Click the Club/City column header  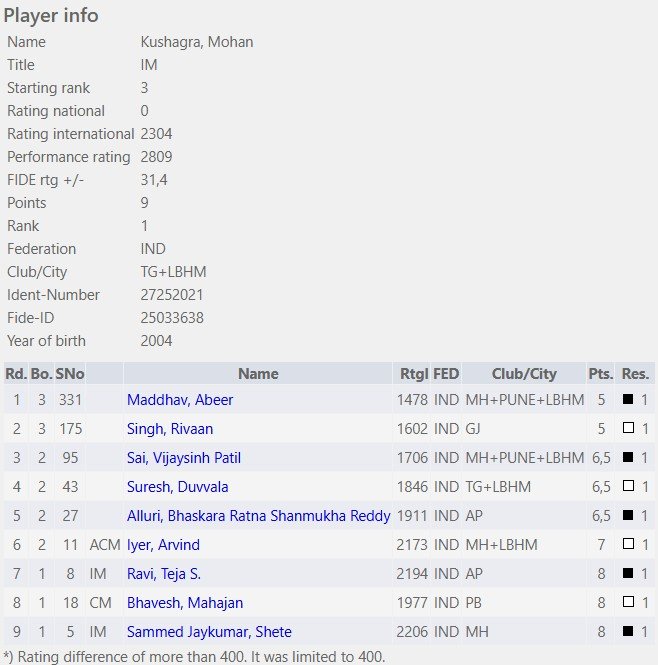(x=524, y=374)
